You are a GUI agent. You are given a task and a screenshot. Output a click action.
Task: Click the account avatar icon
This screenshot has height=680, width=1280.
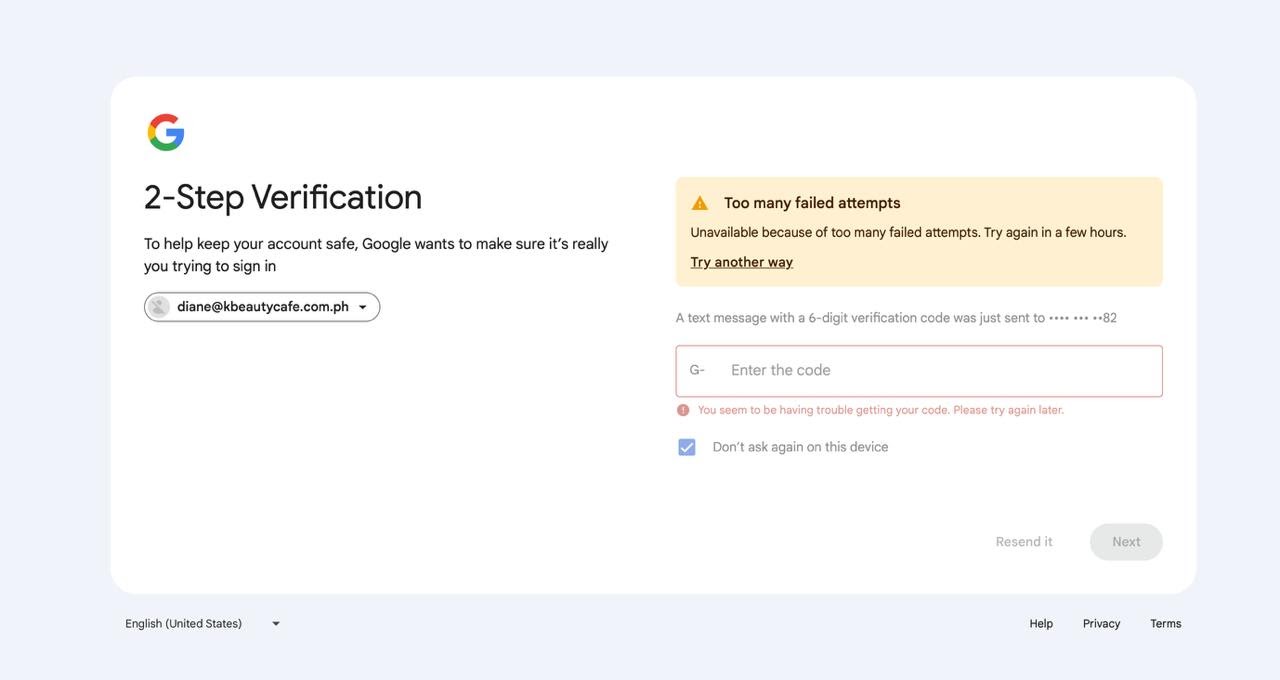coord(159,307)
